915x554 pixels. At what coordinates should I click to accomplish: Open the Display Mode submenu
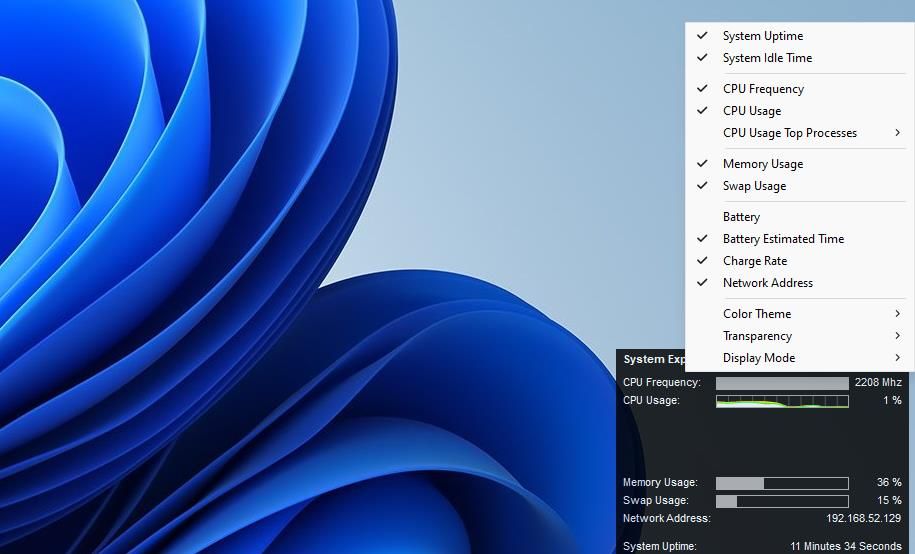coord(759,358)
